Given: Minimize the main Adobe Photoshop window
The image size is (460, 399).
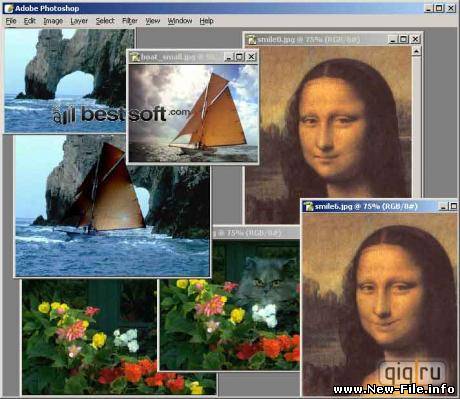Looking at the screenshot, I should [x=429, y=8].
